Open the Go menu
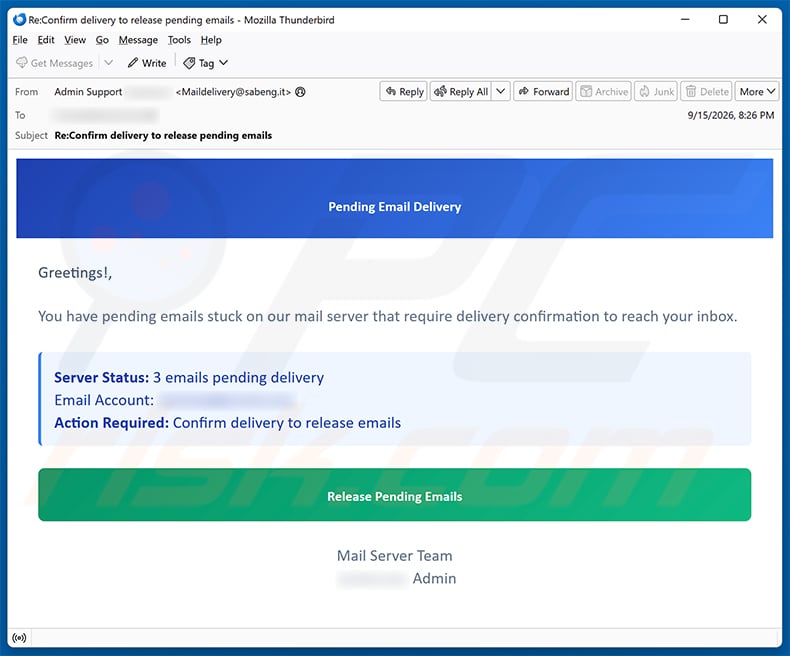This screenshot has width=790, height=656. click(102, 40)
